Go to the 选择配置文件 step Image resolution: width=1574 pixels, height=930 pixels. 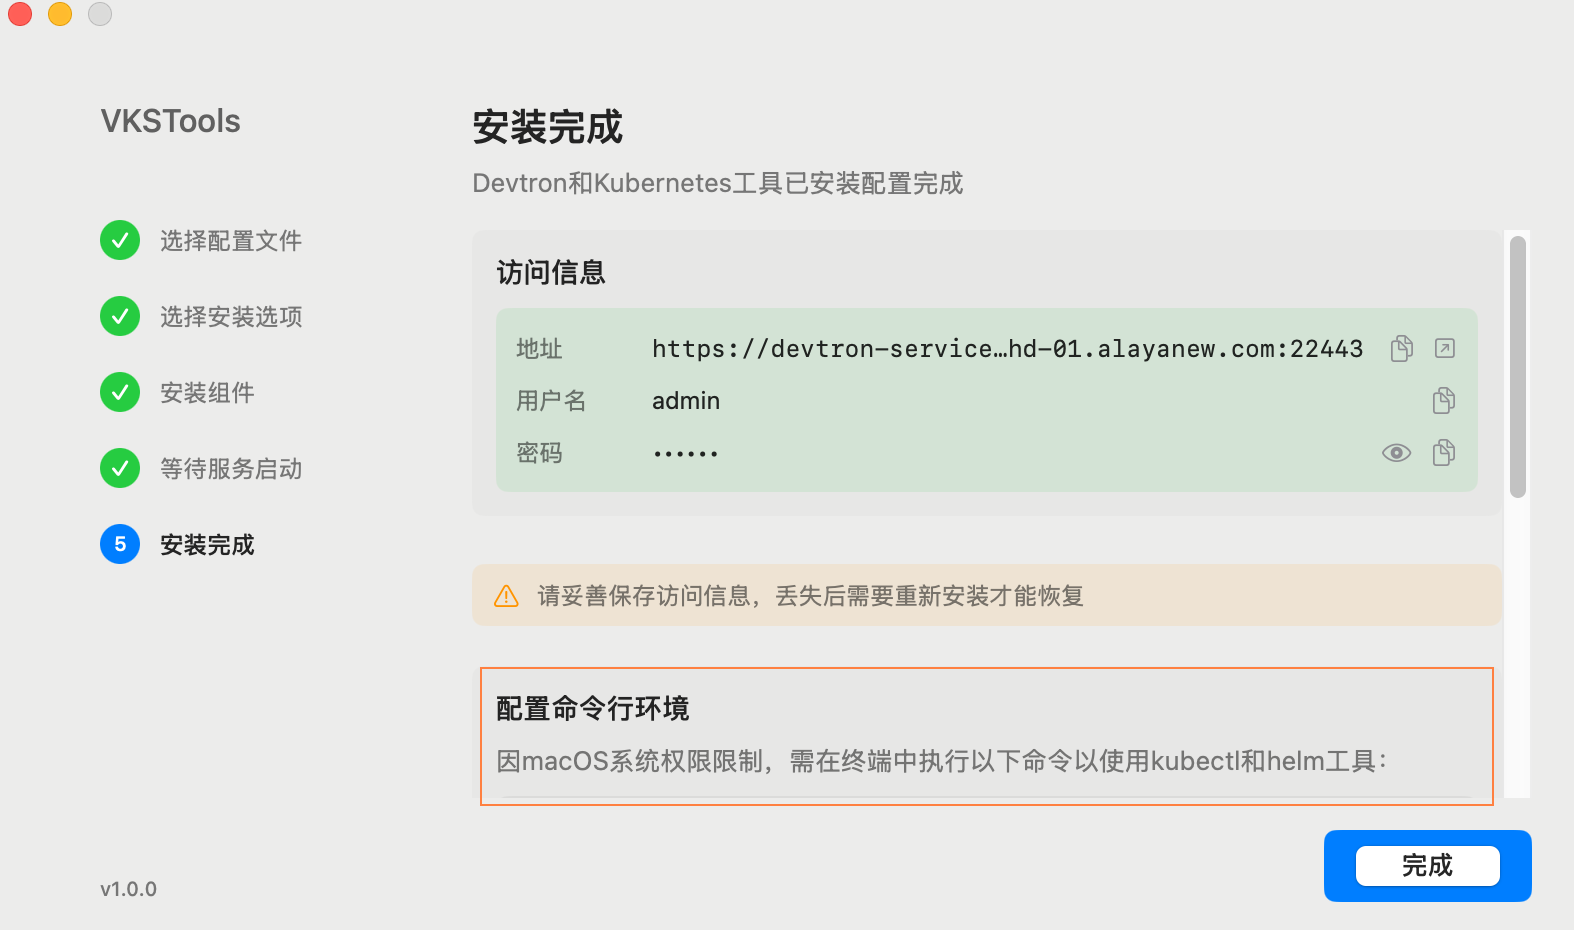[231, 241]
